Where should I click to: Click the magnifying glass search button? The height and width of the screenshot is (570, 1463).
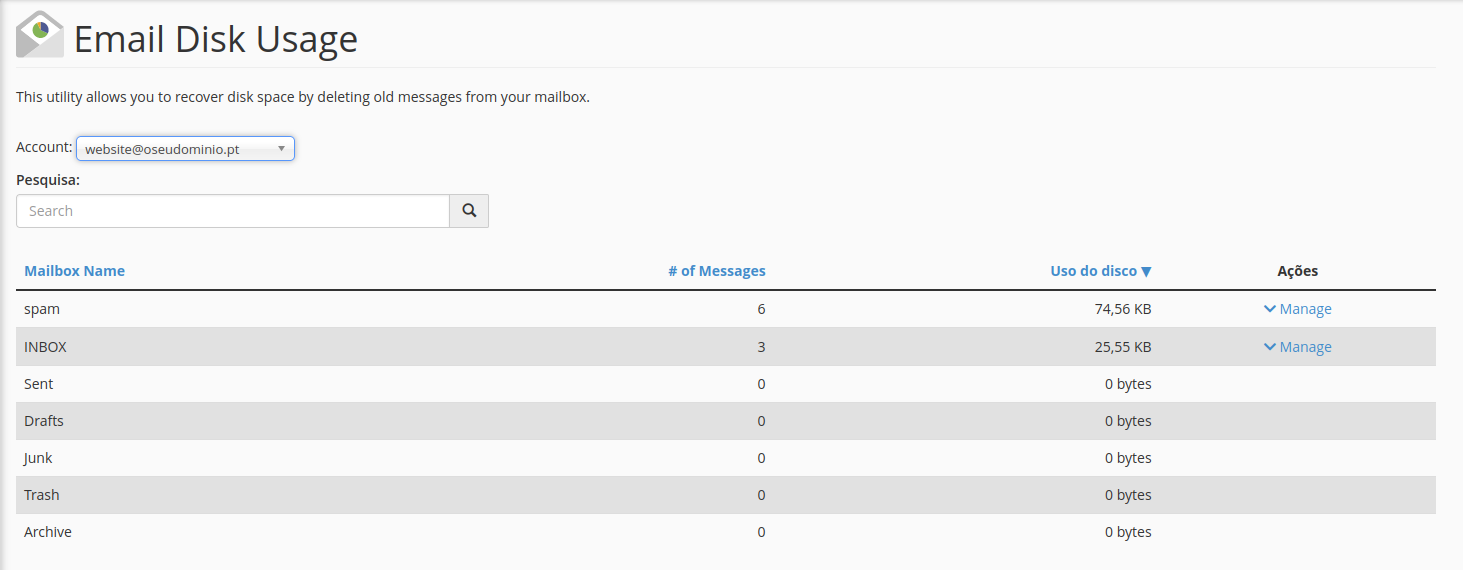[x=469, y=211]
